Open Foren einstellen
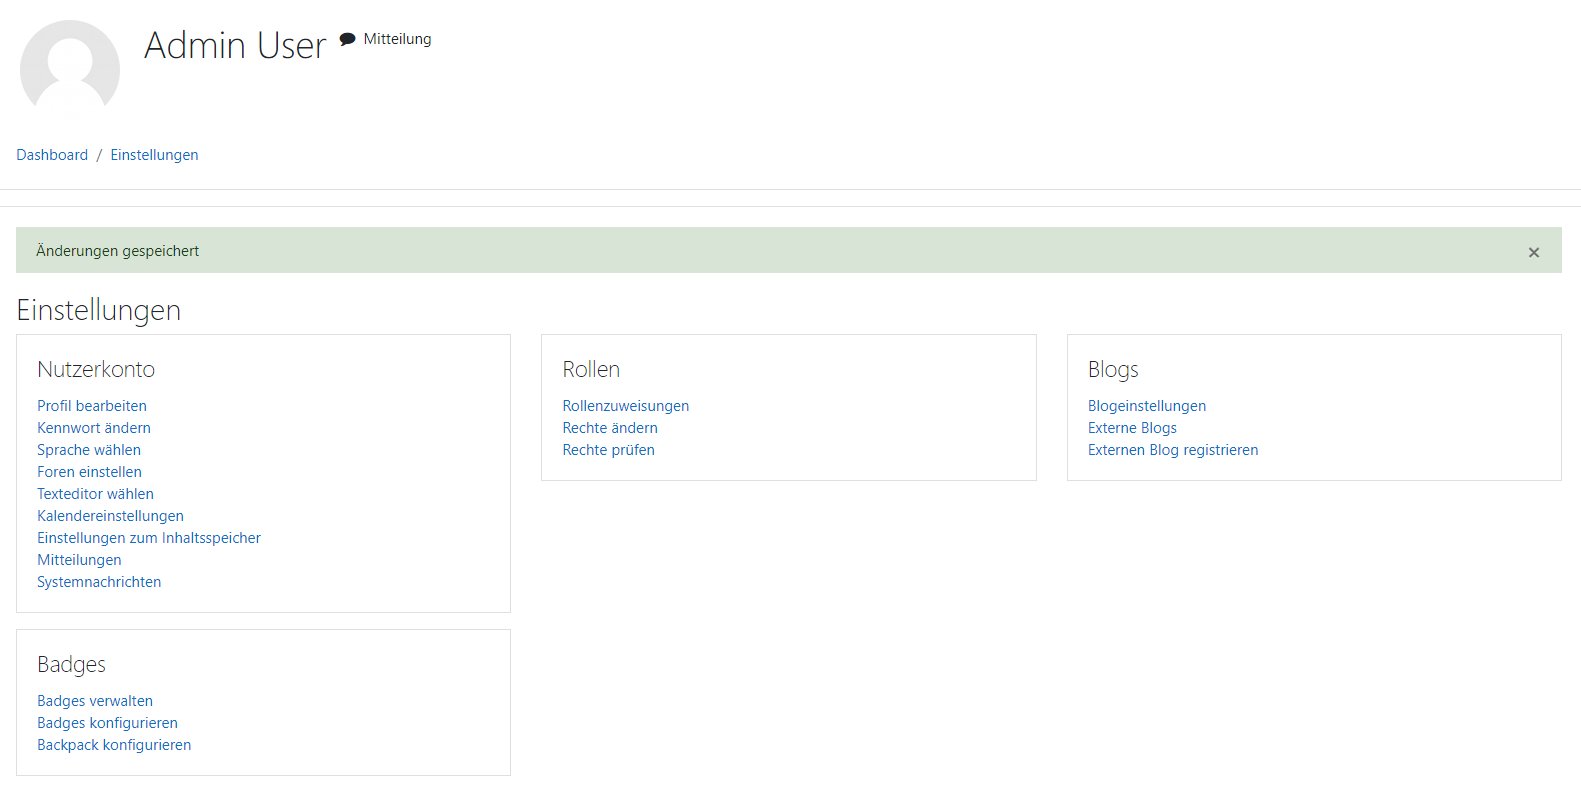The height and width of the screenshot is (788, 1581). 89,472
